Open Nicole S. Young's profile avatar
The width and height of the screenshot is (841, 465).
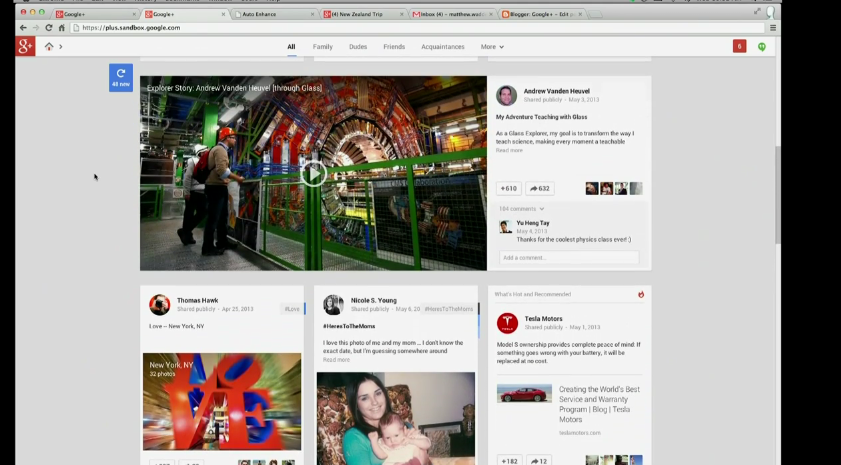[333, 305]
